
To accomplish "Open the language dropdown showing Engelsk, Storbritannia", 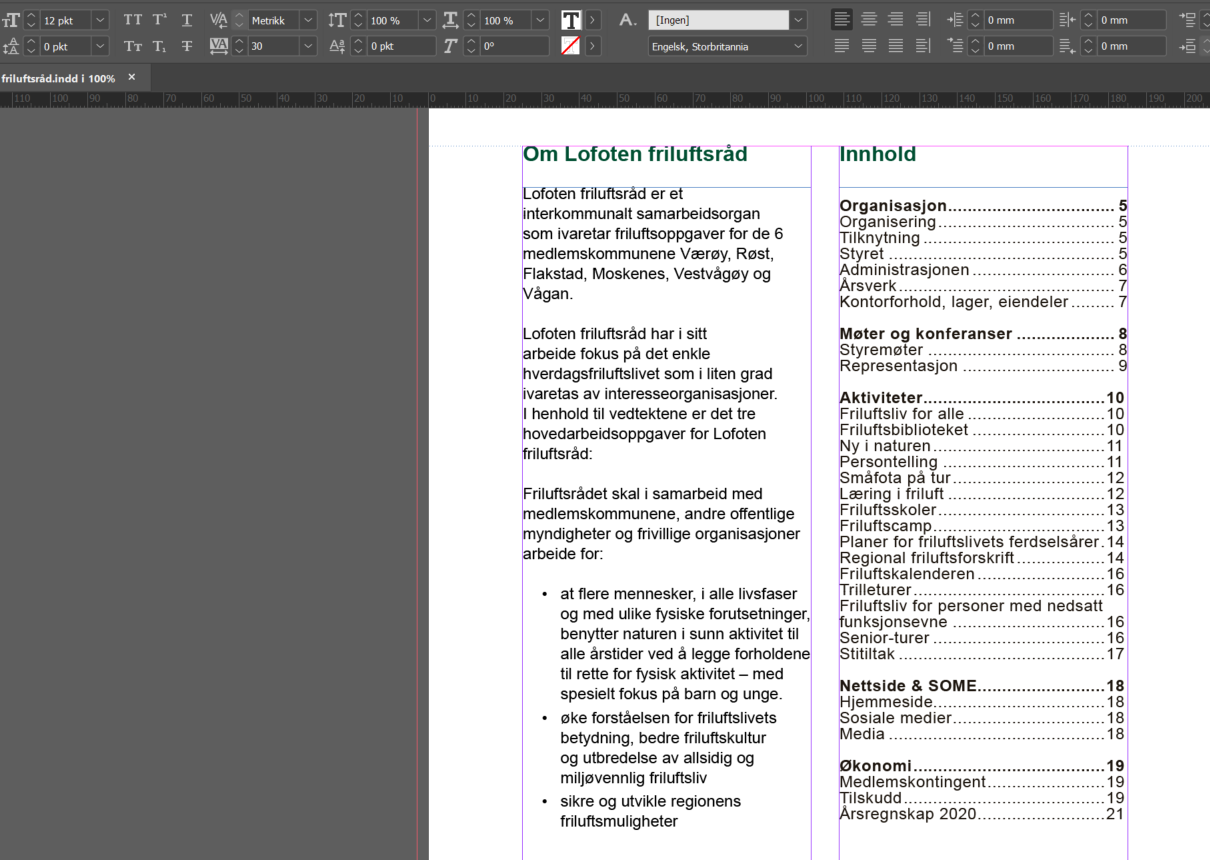I will coord(795,46).
